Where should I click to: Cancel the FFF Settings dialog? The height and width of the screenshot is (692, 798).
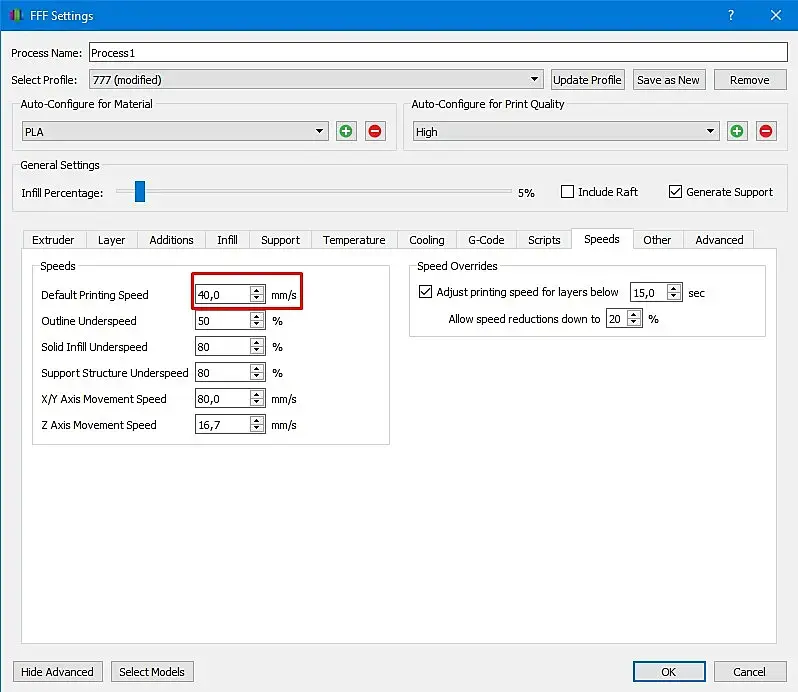click(750, 672)
